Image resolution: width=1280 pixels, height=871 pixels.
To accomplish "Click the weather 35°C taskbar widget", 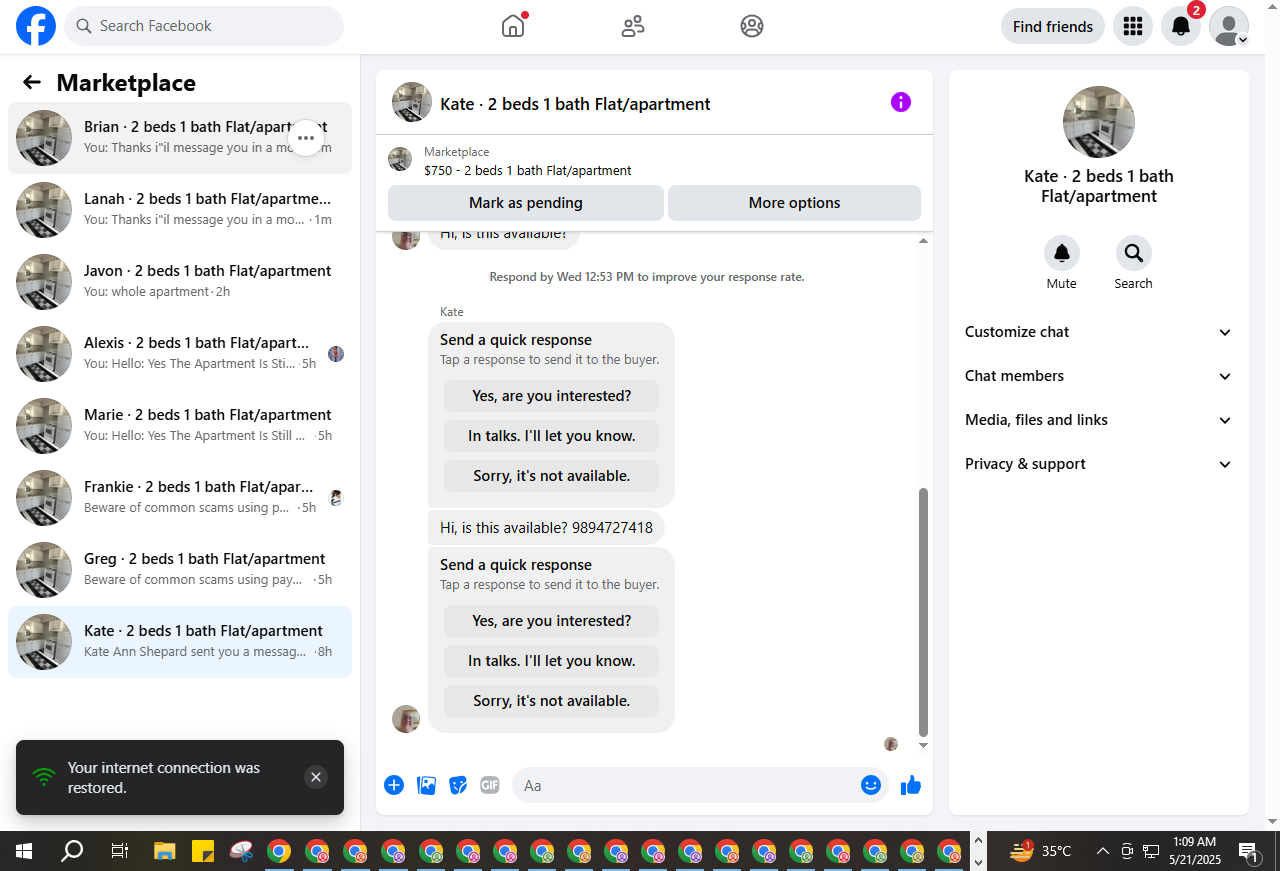I will click(x=1040, y=851).
